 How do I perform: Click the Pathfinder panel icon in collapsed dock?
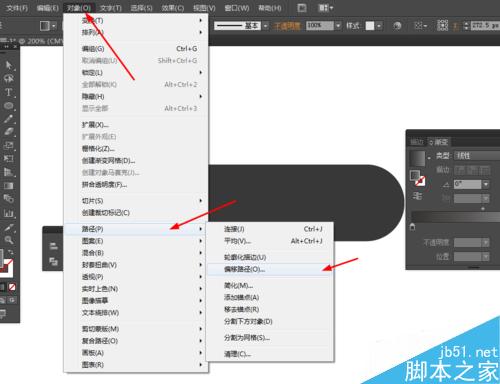(x=53, y=261)
